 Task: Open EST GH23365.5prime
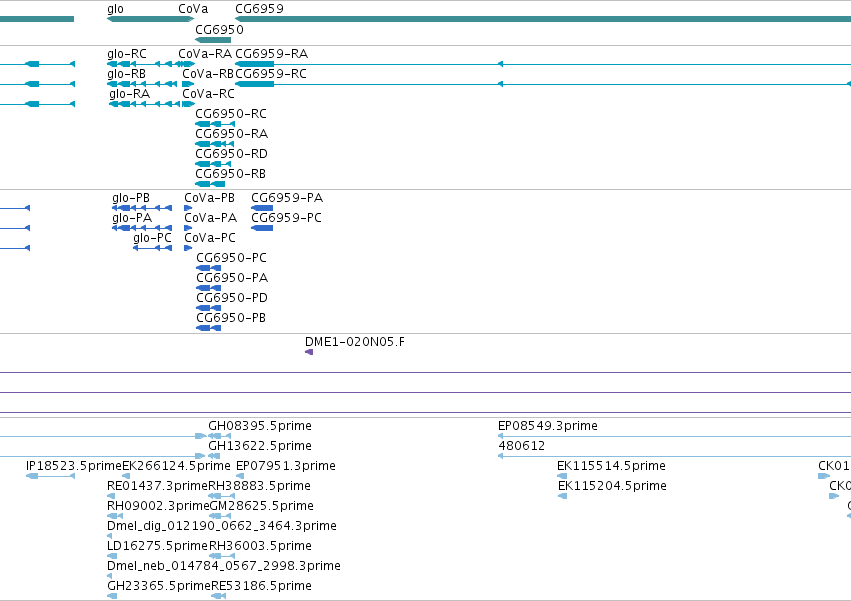159,586
